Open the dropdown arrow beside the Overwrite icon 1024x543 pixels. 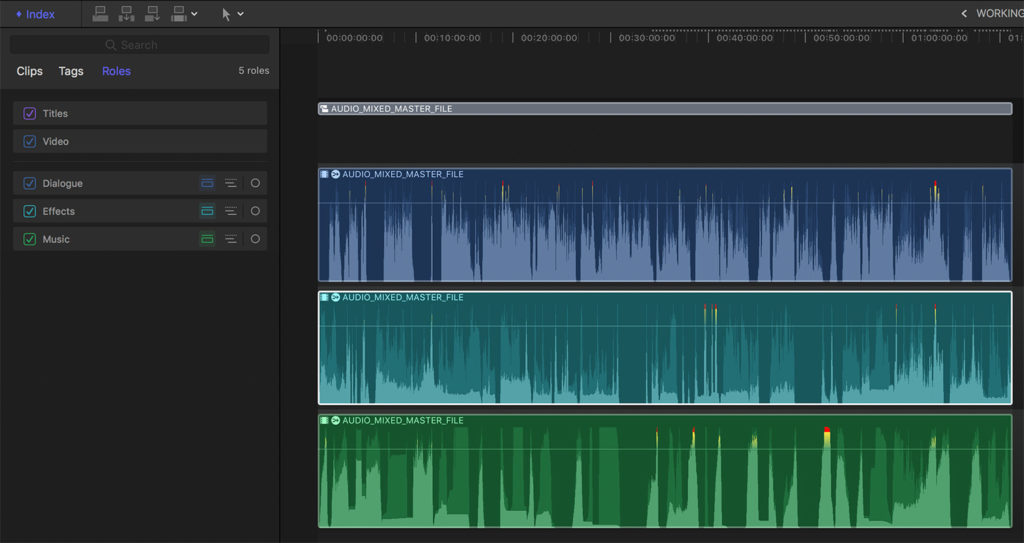(194, 14)
